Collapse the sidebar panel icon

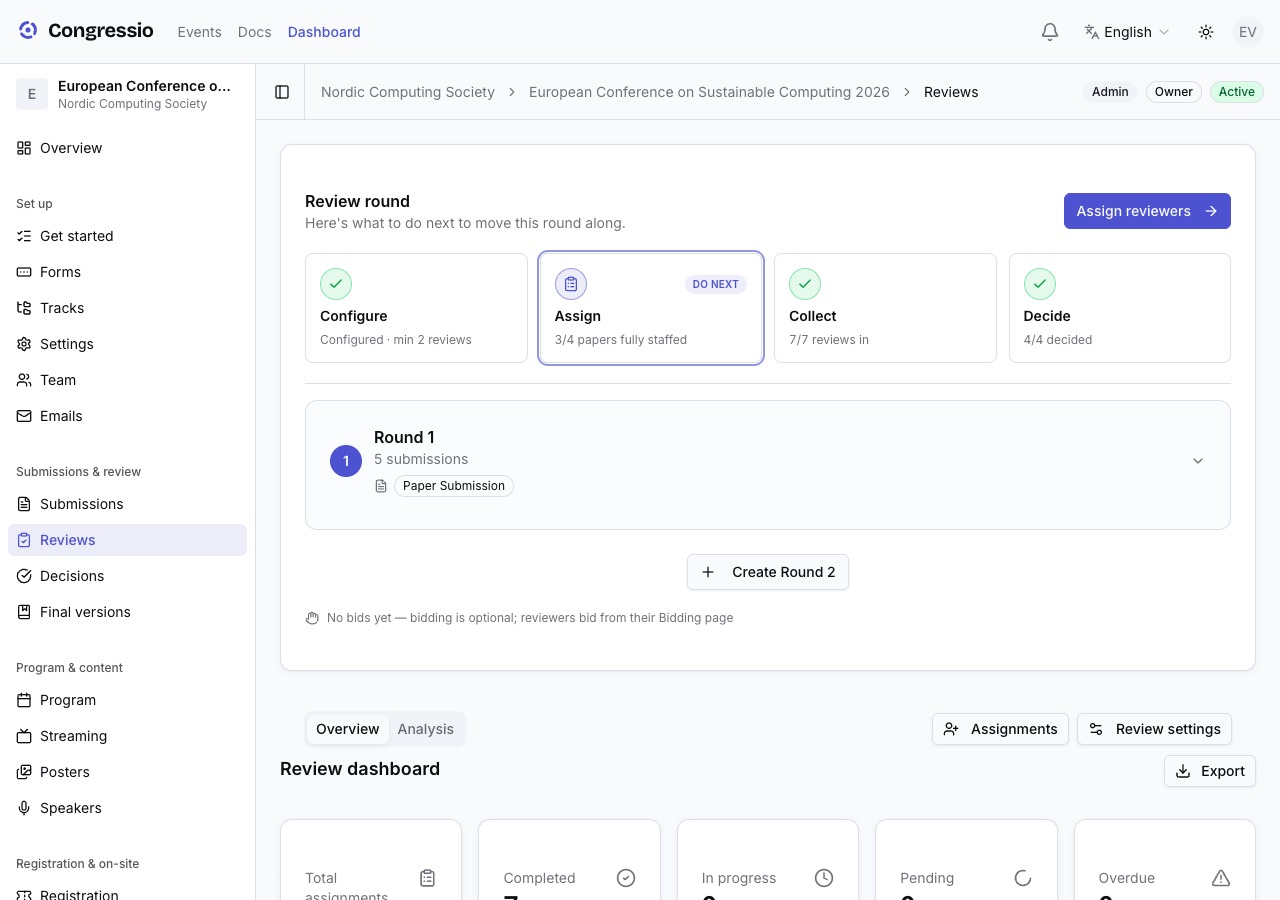[282, 92]
